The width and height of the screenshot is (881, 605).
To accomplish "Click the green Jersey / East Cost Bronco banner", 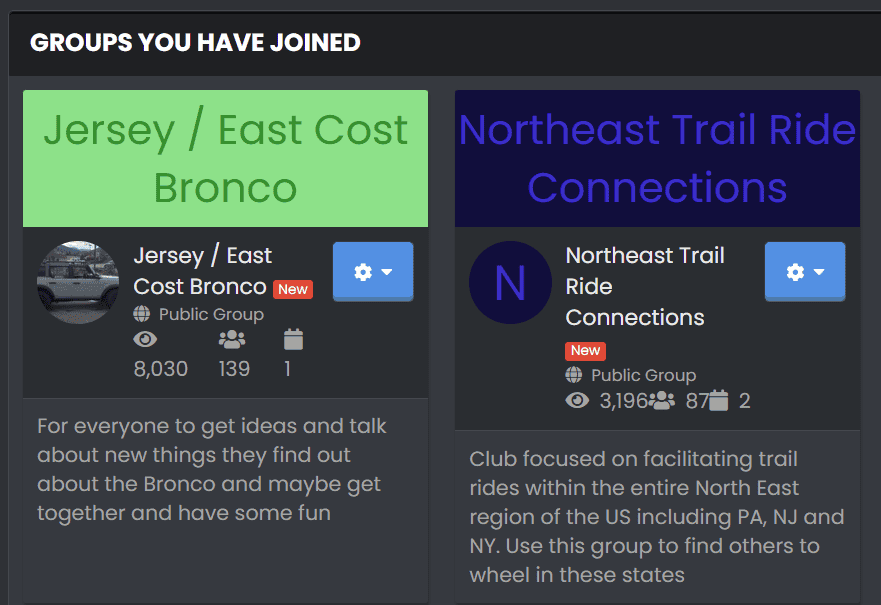I will pos(225,158).
